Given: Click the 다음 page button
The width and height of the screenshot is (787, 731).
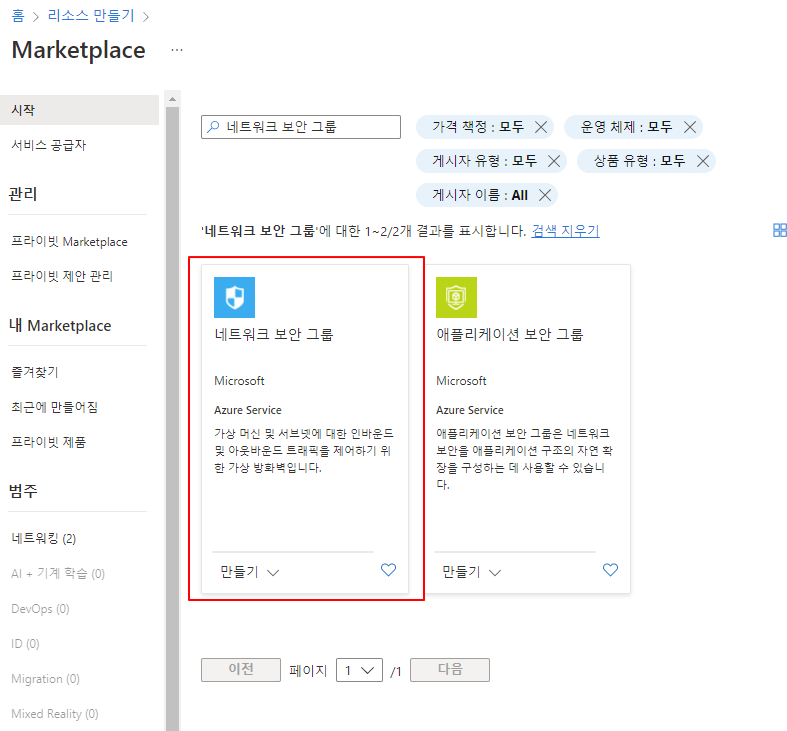Looking at the screenshot, I should pos(450,670).
